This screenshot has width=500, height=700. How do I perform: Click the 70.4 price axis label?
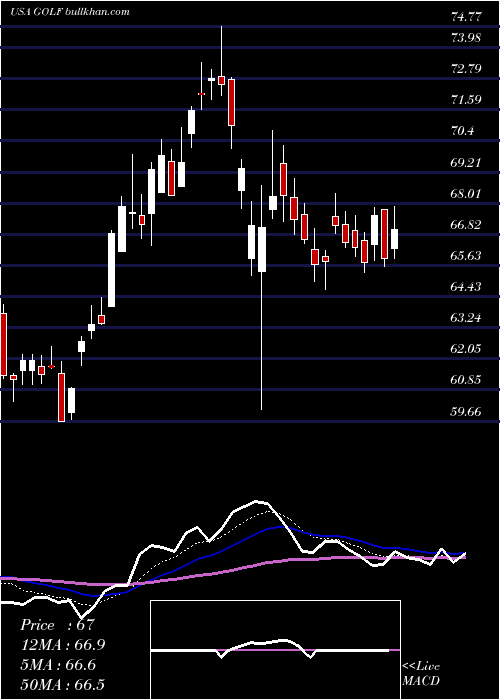(x=462, y=131)
